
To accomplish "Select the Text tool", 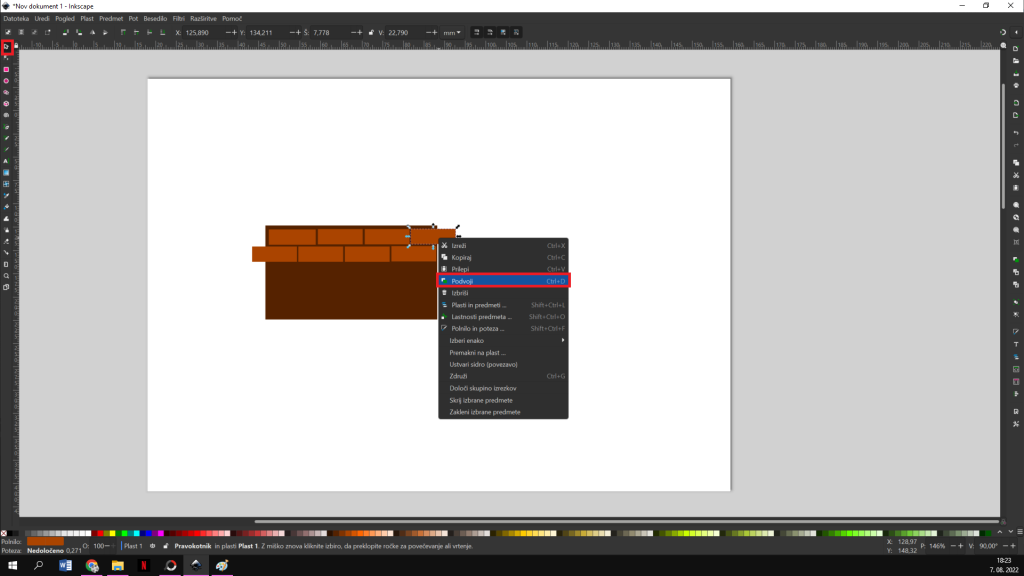I will point(7,161).
